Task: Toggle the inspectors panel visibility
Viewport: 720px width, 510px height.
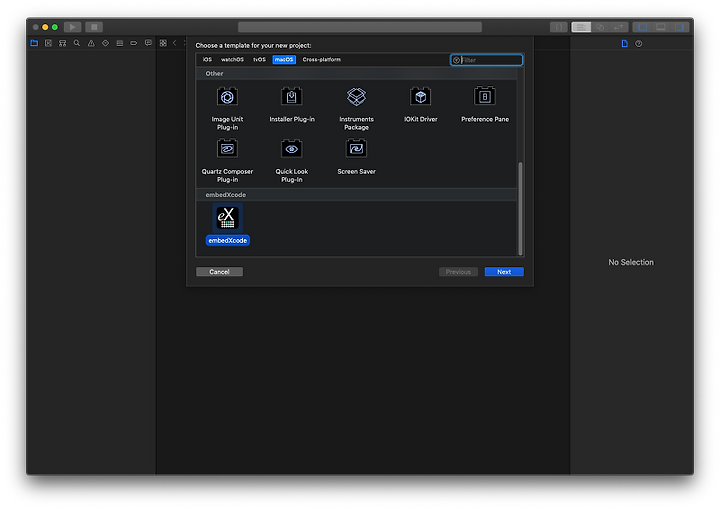Action: pos(679,27)
